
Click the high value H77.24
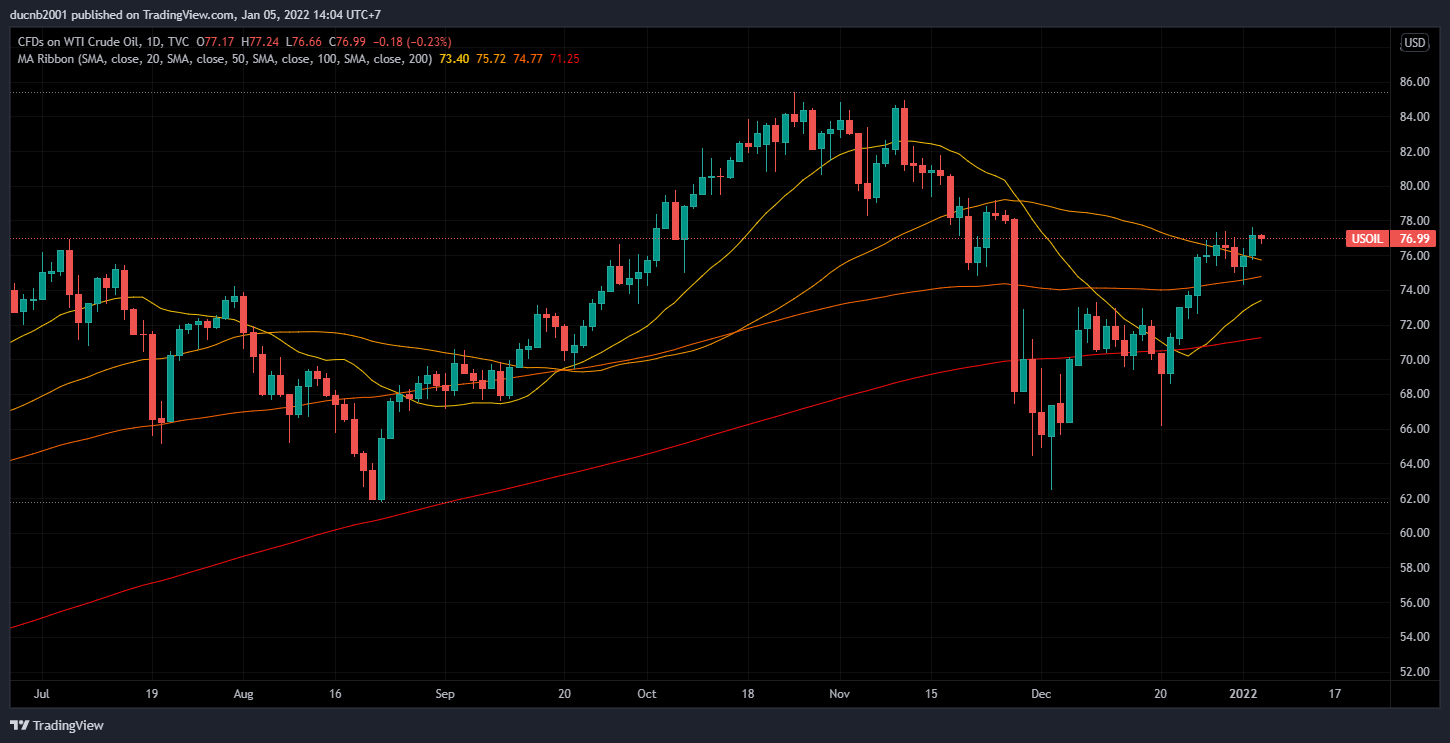[x=260, y=42]
